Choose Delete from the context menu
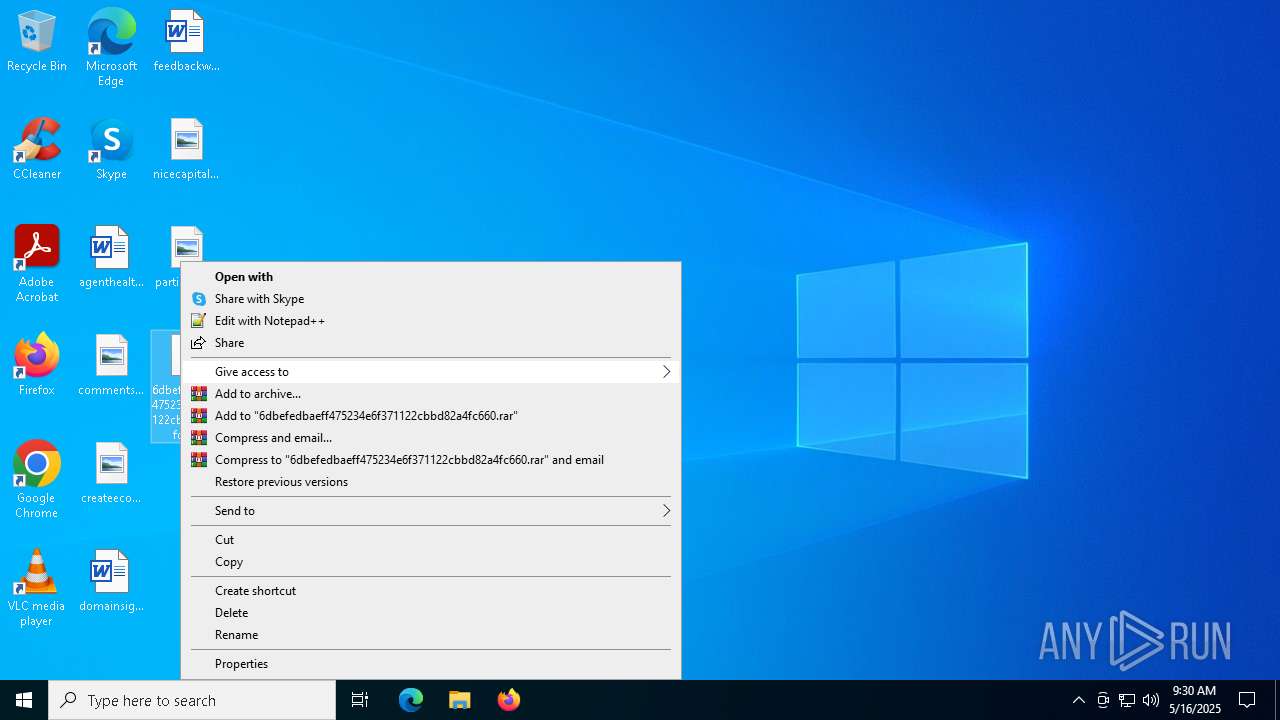Screen dimensions: 1280x720 430,613
